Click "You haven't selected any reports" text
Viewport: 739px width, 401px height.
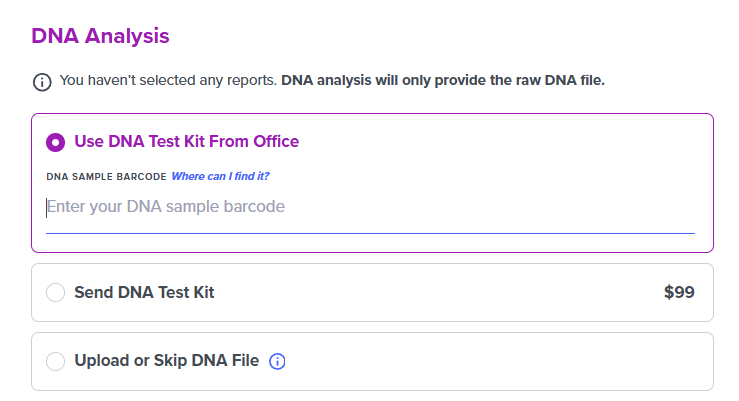pyautogui.click(x=168, y=80)
